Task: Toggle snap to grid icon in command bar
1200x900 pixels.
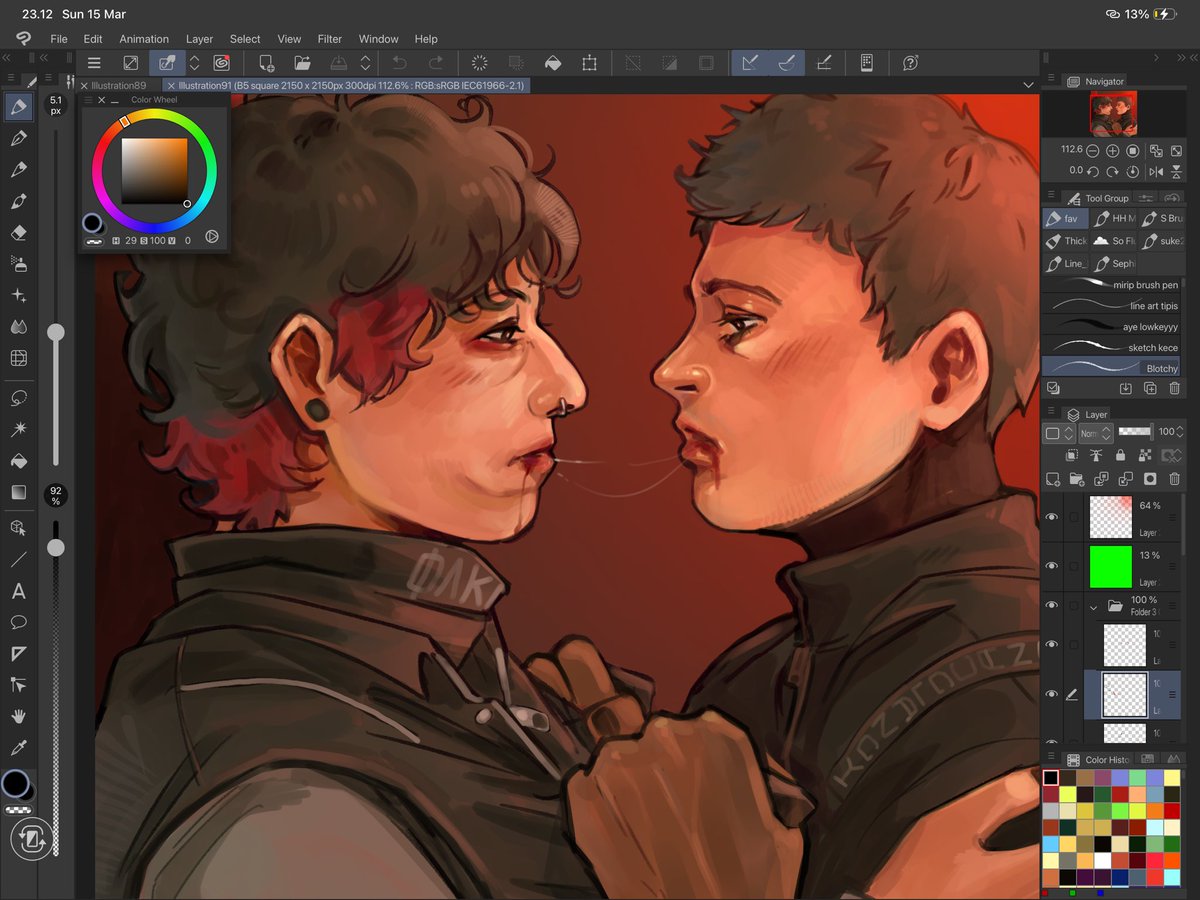Action: 824,63
